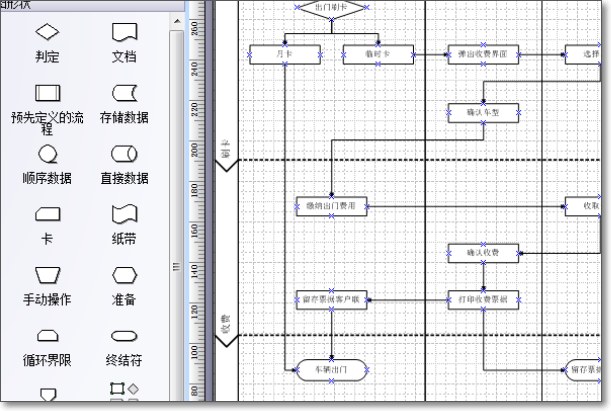Click the scroll-up arrow of shapes panel

click(177, 21)
